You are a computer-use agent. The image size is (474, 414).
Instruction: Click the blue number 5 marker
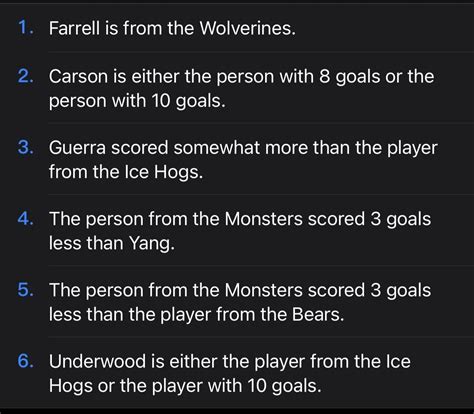pyautogui.click(x=25, y=290)
